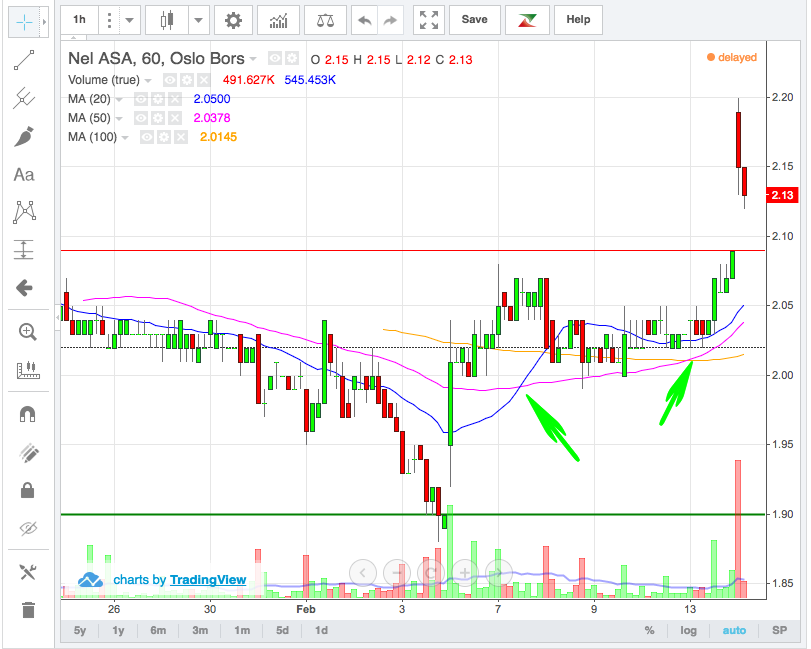
Task: Click the 2.13 current price label
Action: click(782, 195)
